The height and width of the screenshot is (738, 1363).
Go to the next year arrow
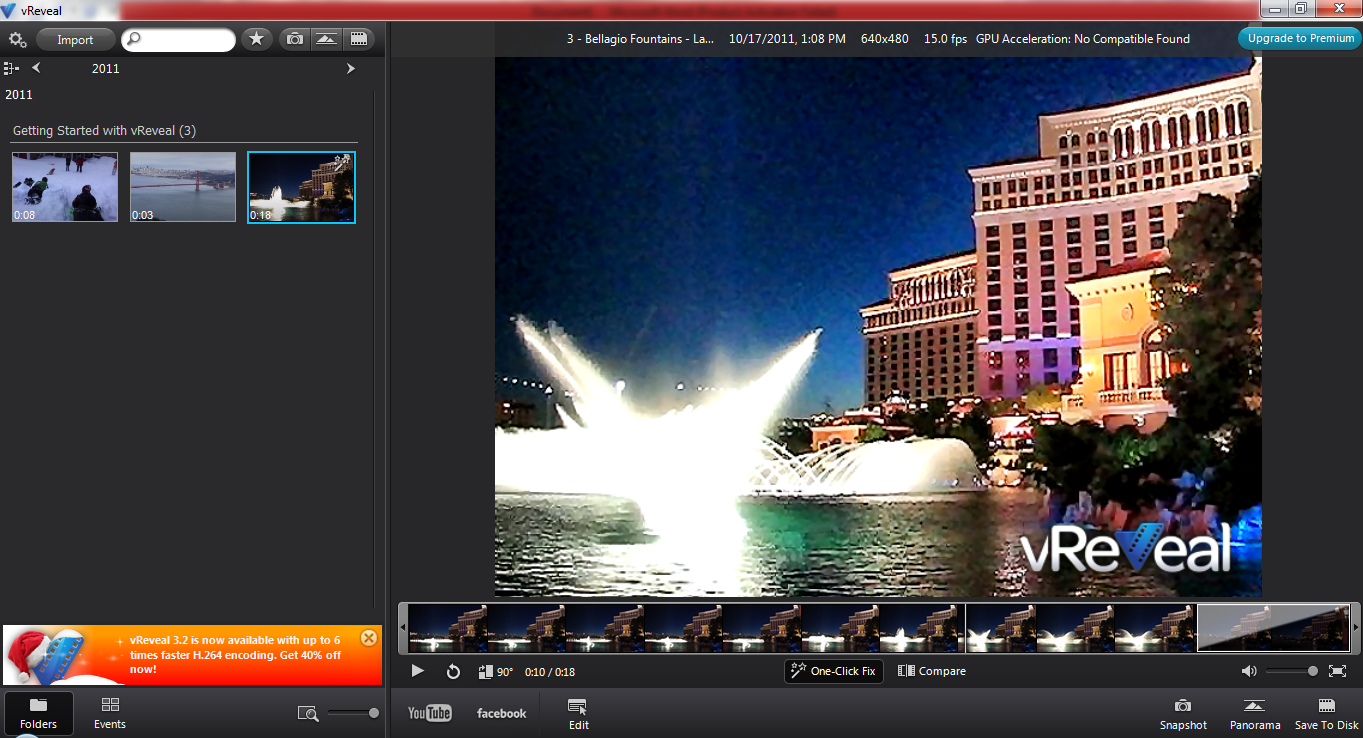(x=351, y=68)
